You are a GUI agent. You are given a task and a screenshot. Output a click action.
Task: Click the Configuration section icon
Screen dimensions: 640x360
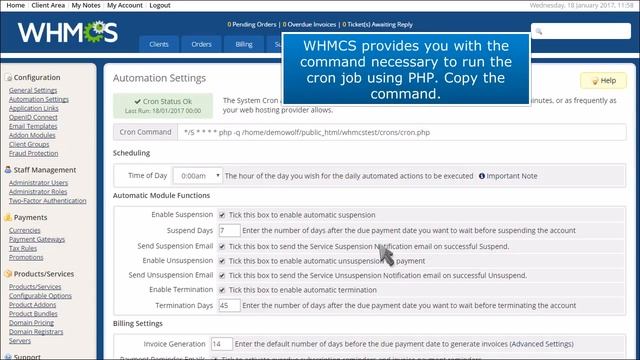(8, 77)
